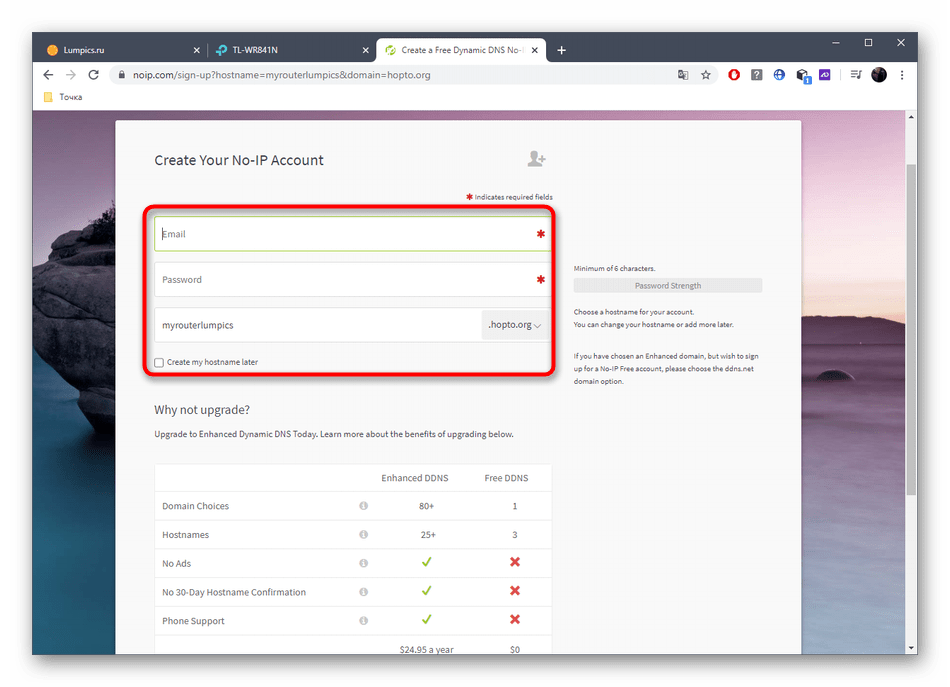
Task: Click the Chrome profile avatar
Action: point(879,75)
